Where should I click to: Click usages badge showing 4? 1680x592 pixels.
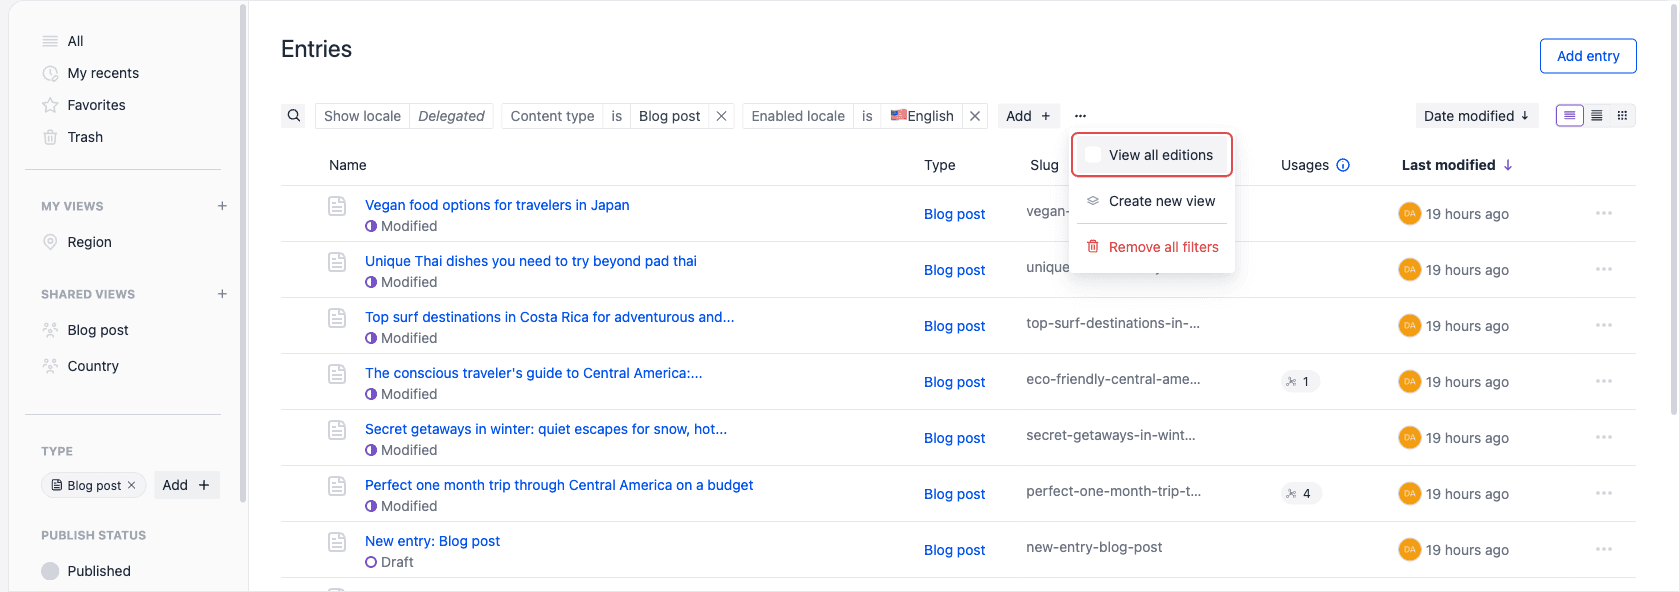[x=1301, y=493]
